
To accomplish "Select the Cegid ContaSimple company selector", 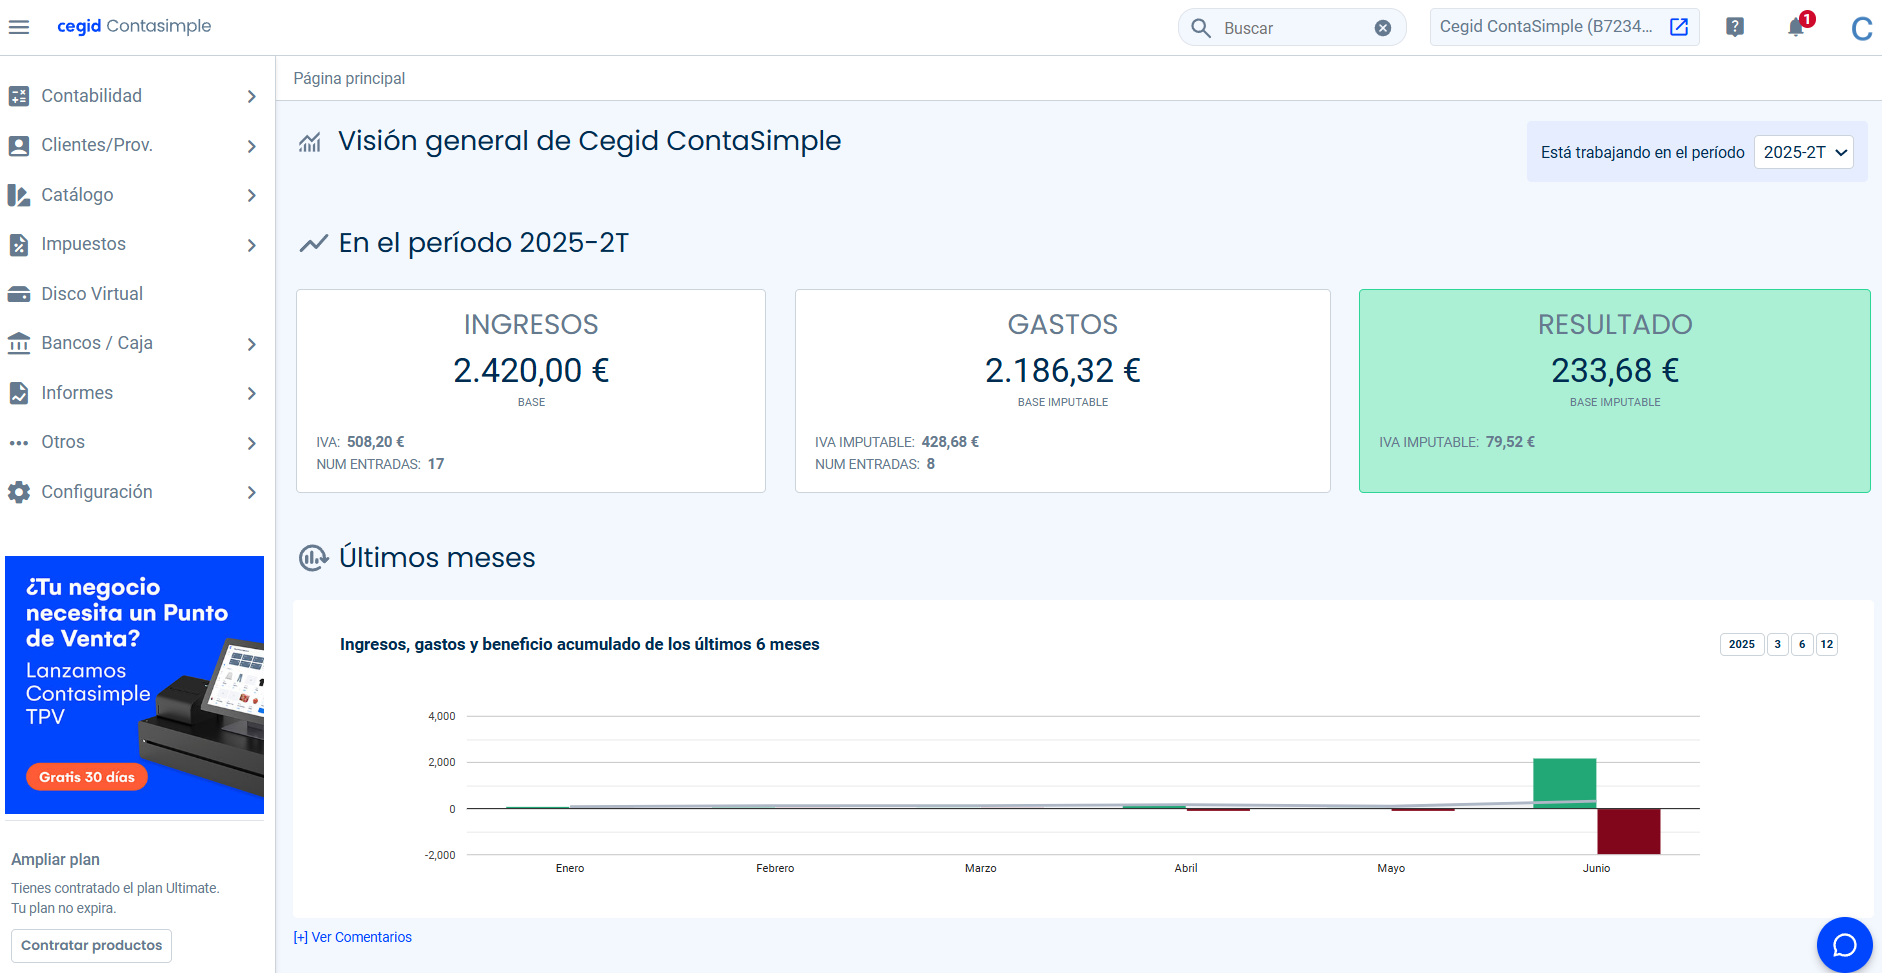I will pos(1564,27).
